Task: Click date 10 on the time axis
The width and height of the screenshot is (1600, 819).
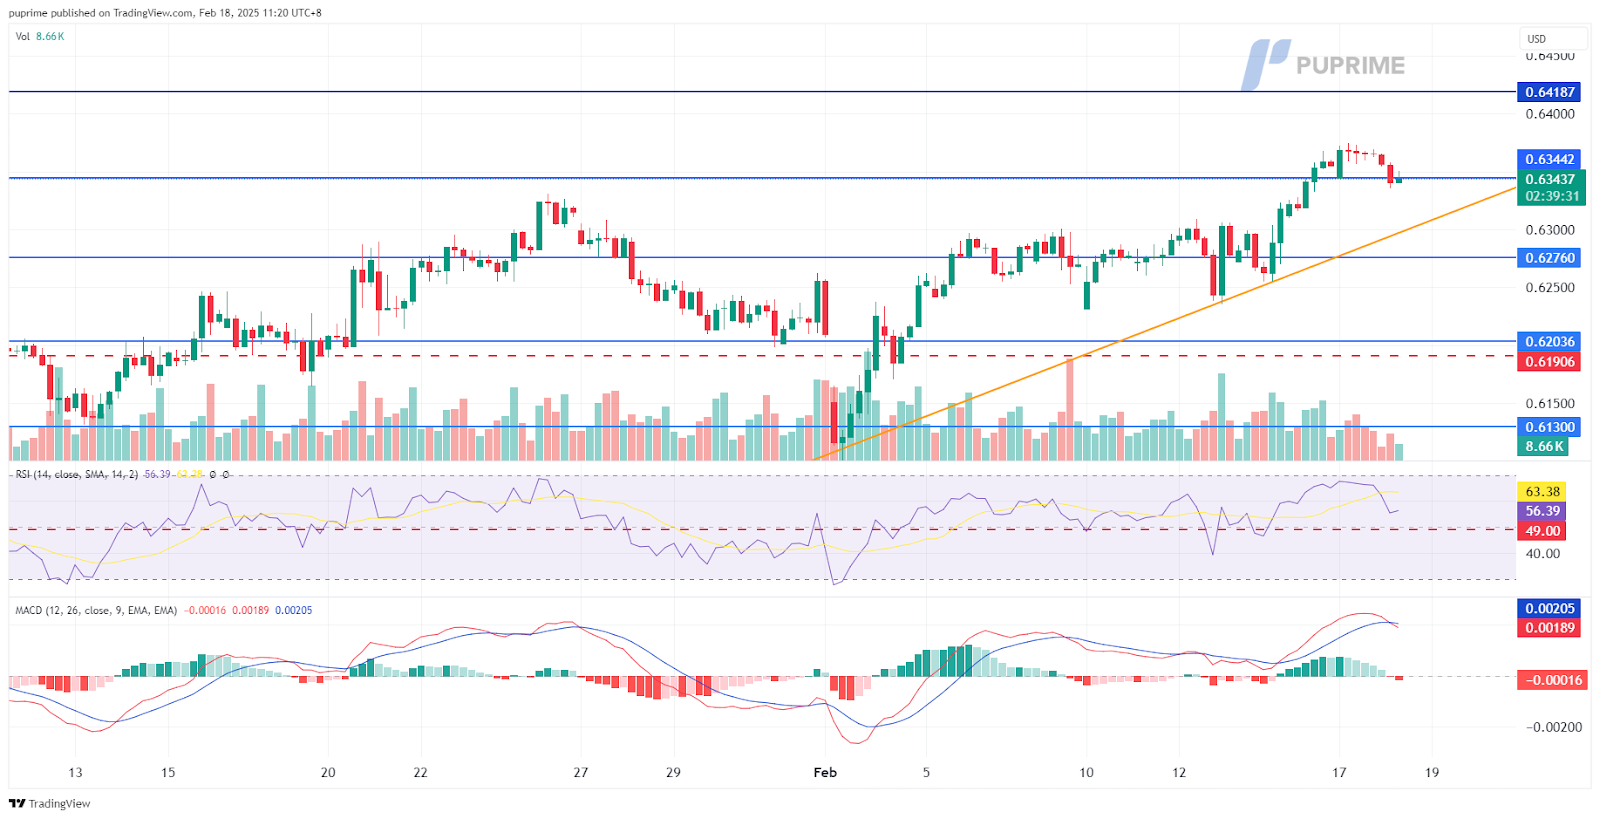Action: point(1086,772)
